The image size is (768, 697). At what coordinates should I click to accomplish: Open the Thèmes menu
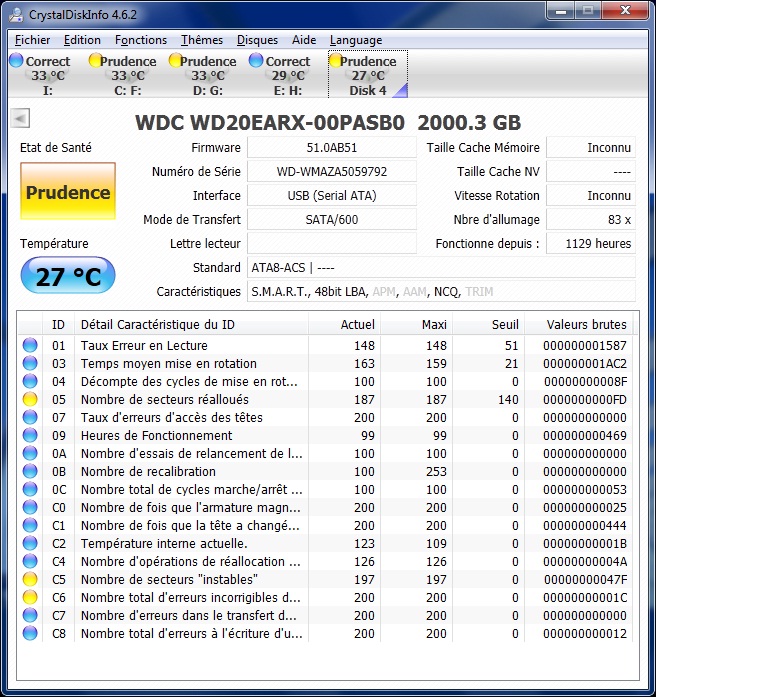click(x=202, y=40)
